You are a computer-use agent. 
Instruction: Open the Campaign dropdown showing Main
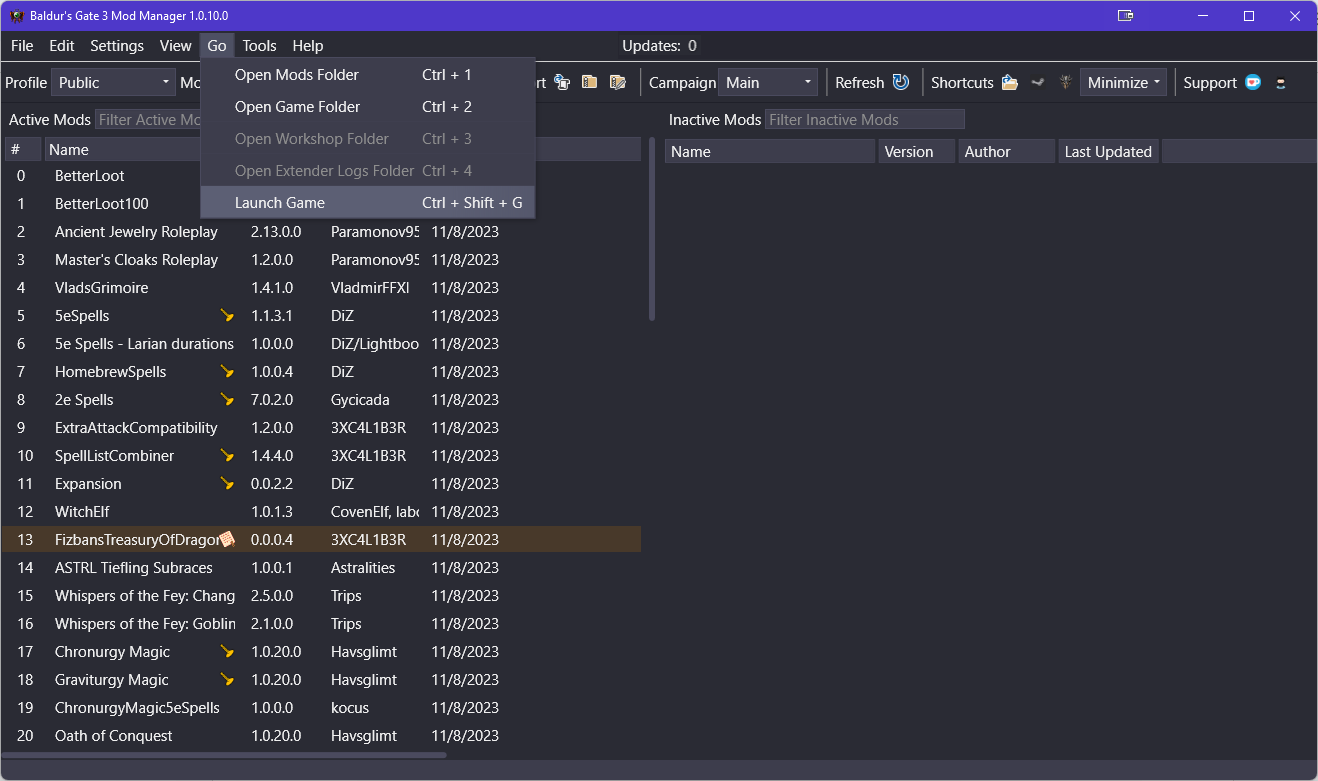768,83
